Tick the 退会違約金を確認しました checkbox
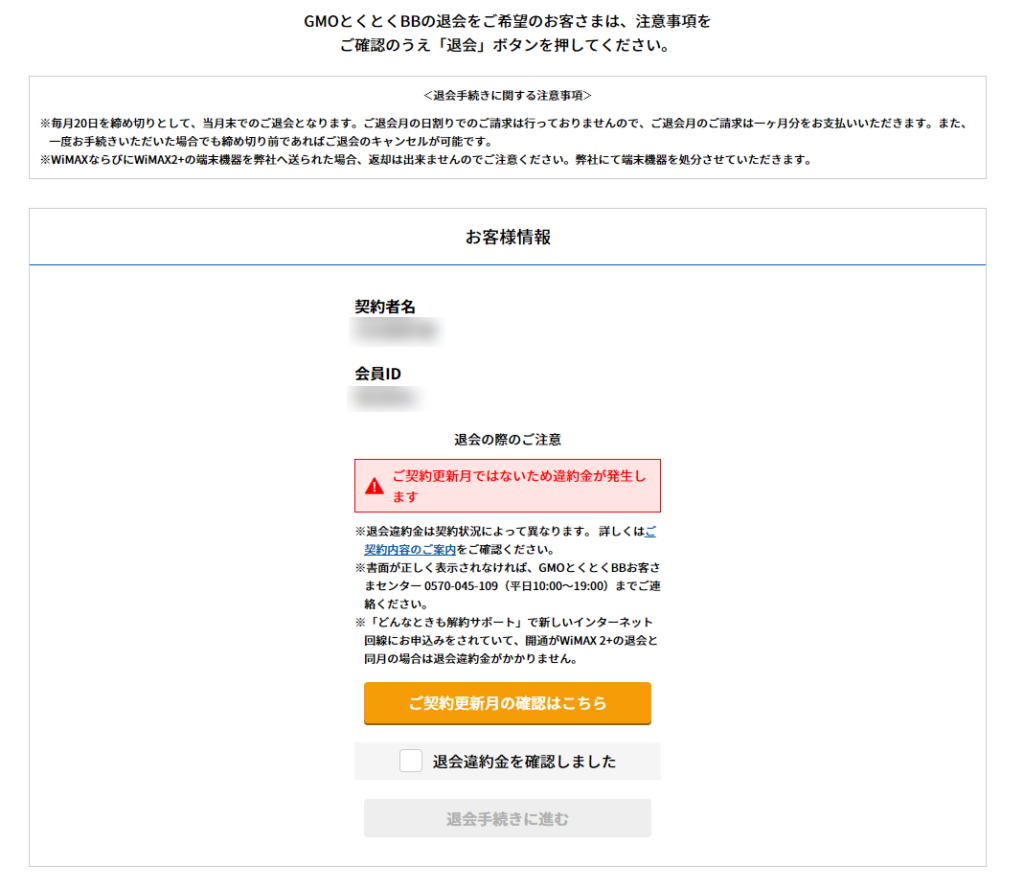Viewport: 1024px width, 889px height. click(x=411, y=760)
